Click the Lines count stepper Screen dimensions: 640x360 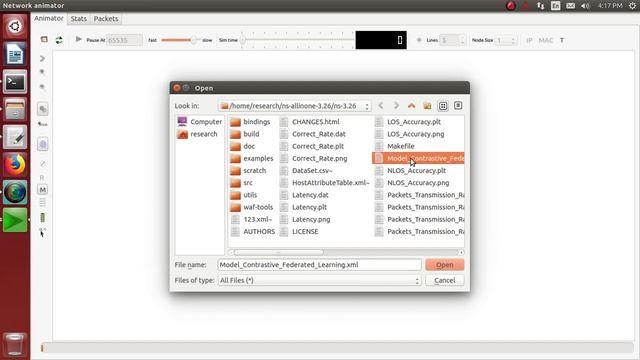(x=452, y=40)
